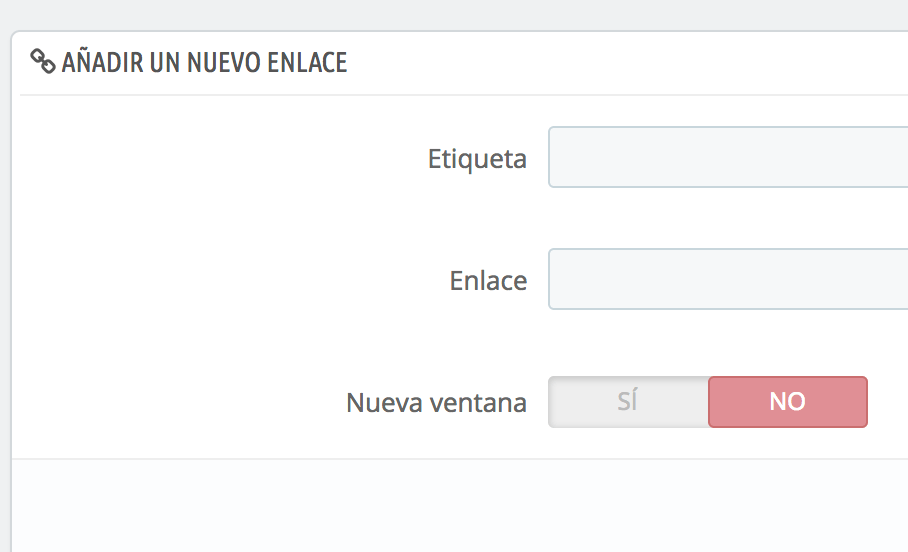Image resolution: width=908 pixels, height=552 pixels.
Task: Switch Nueva ventana toggle to SÍ
Action: (628, 402)
